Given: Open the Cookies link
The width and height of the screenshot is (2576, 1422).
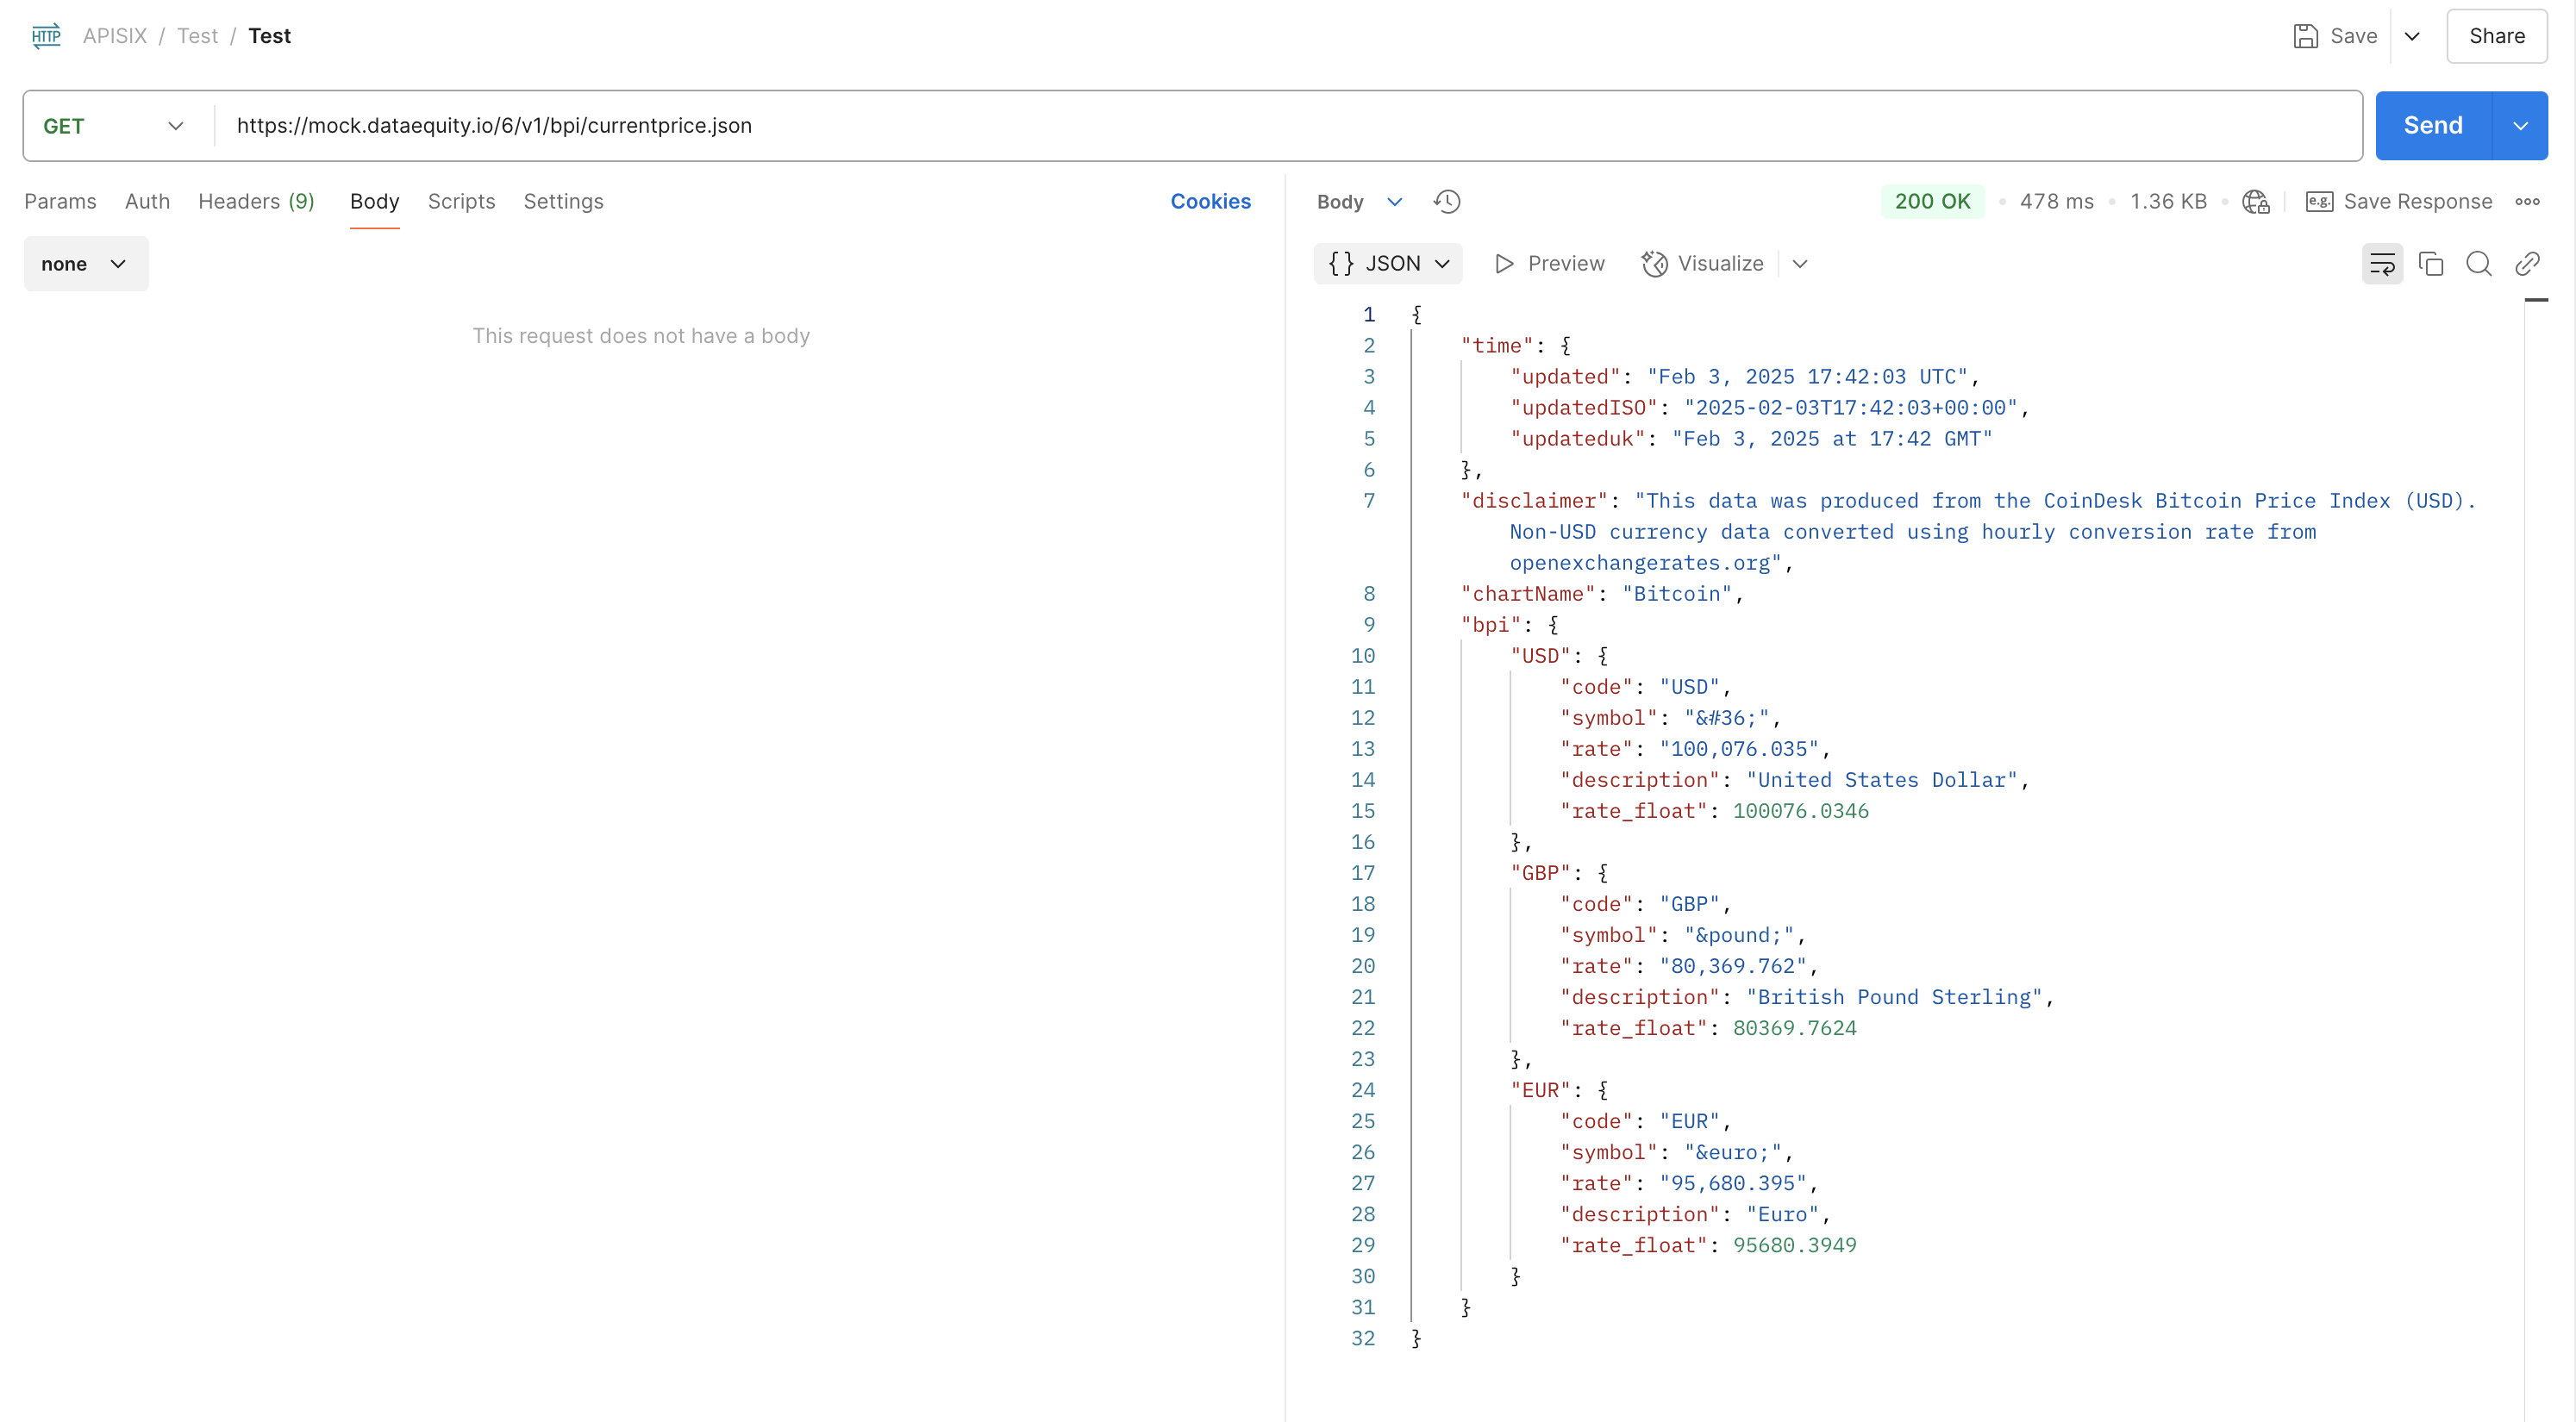Looking at the screenshot, I should point(1210,202).
